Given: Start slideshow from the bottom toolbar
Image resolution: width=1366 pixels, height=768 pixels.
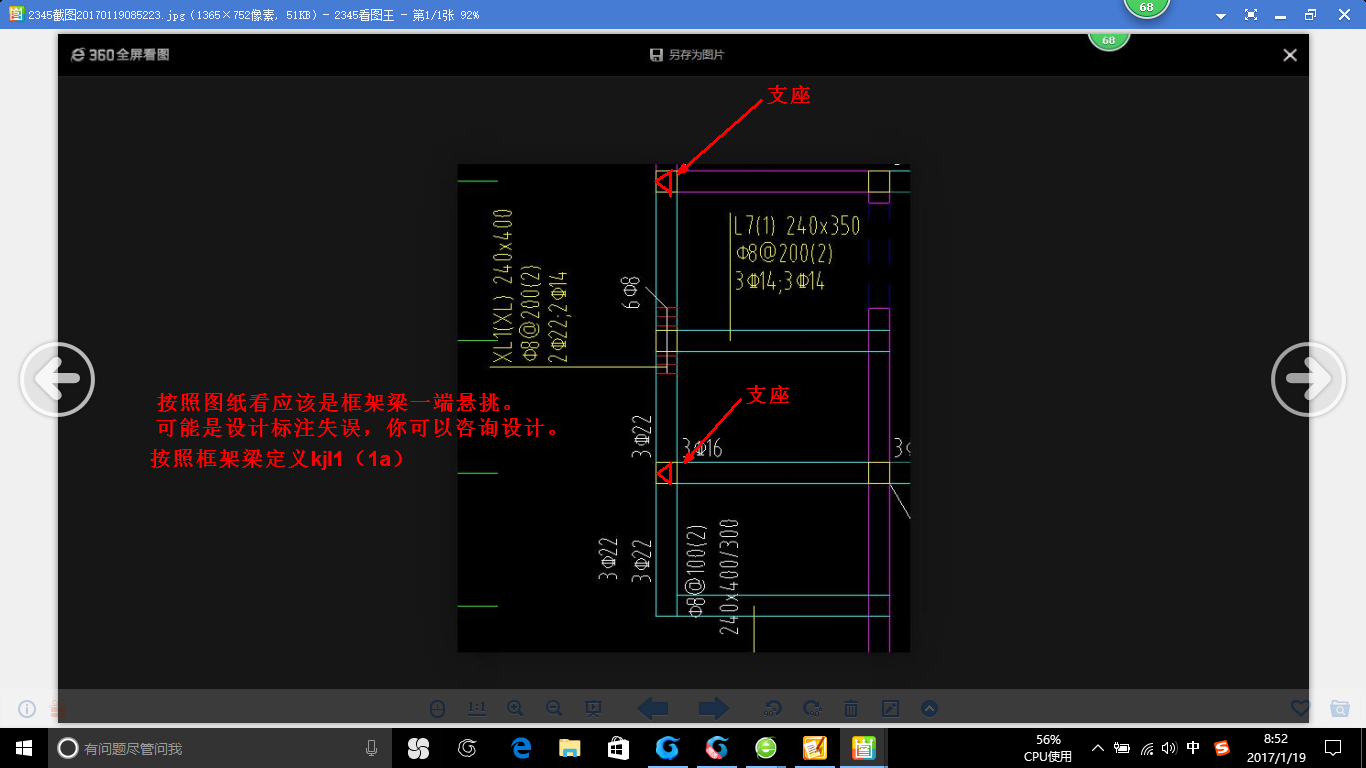Looking at the screenshot, I should [593, 709].
